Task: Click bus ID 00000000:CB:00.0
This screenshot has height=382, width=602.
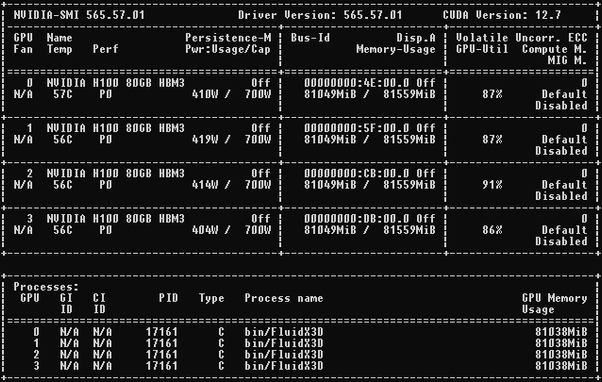Action: click(356, 174)
